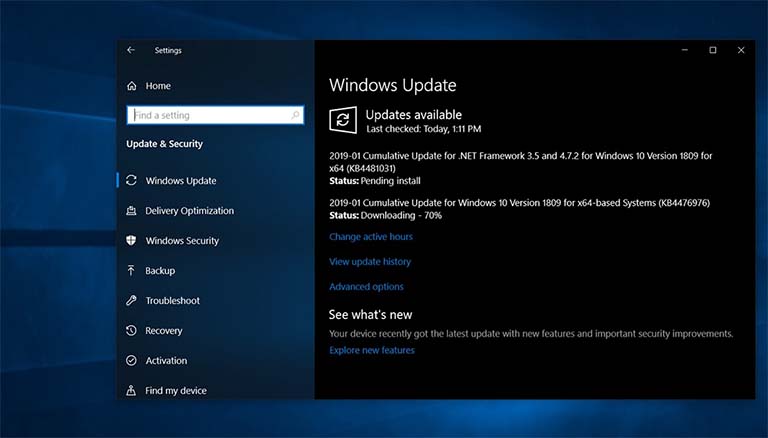
Task: Go to Windows Security section
Action: (182, 241)
